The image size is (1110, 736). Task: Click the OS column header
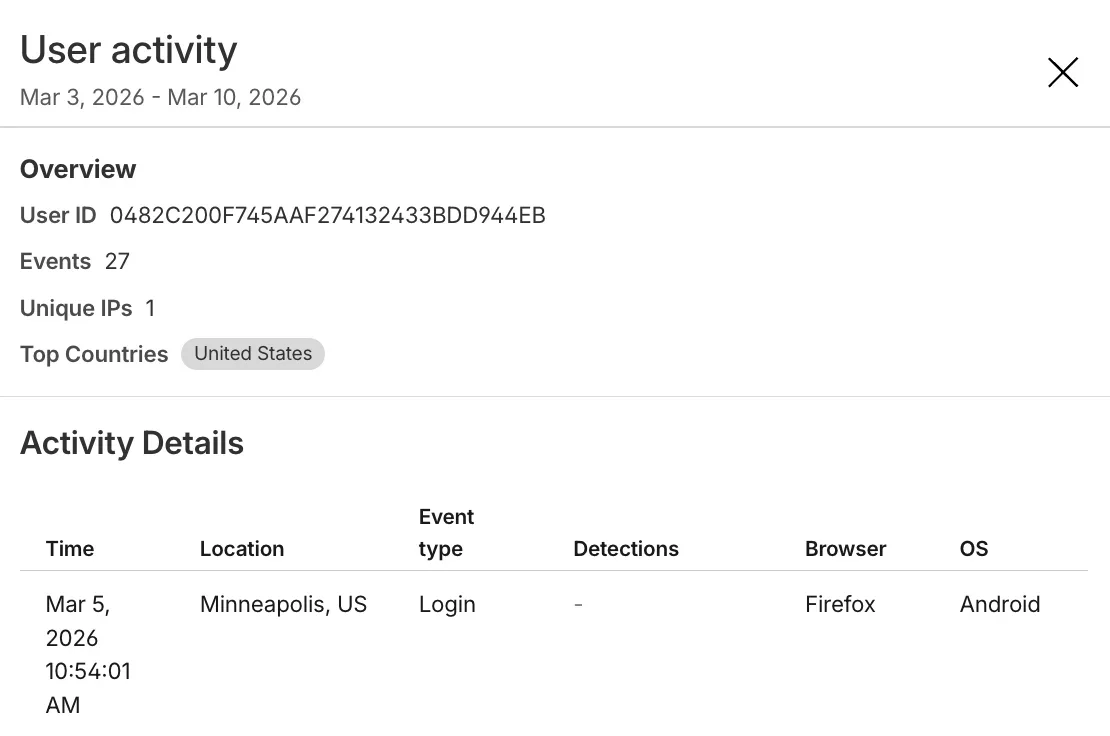click(x=972, y=548)
